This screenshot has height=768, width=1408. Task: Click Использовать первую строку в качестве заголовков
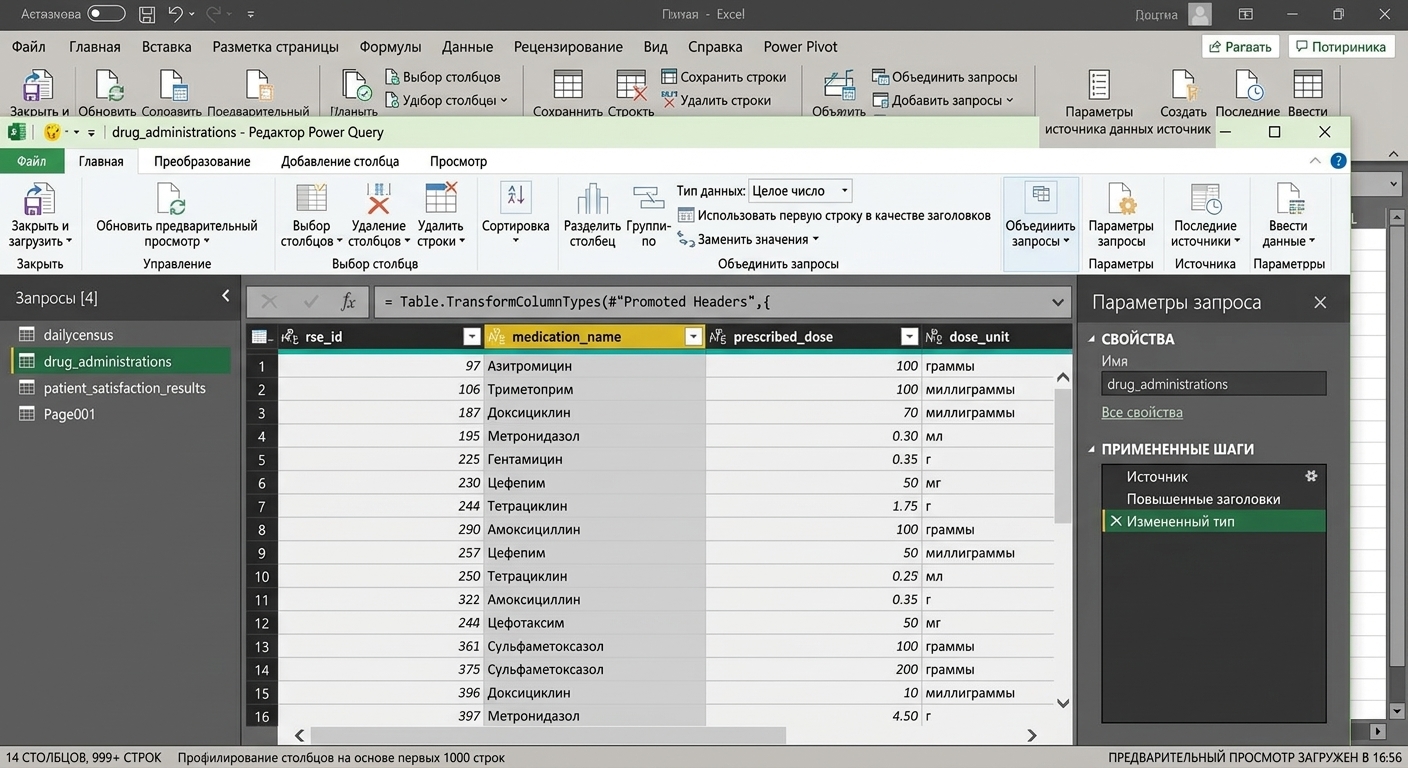coord(834,215)
